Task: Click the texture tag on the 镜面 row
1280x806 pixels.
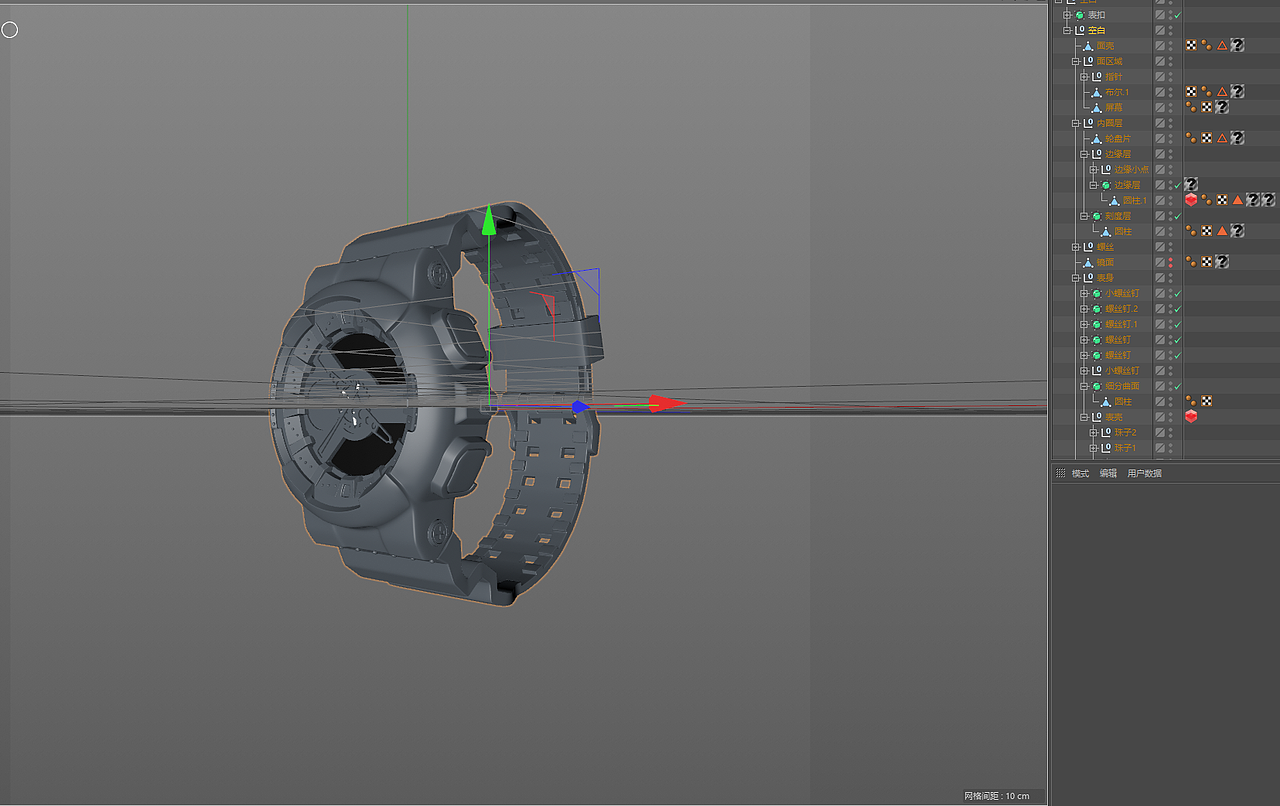Action: point(1206,262)
